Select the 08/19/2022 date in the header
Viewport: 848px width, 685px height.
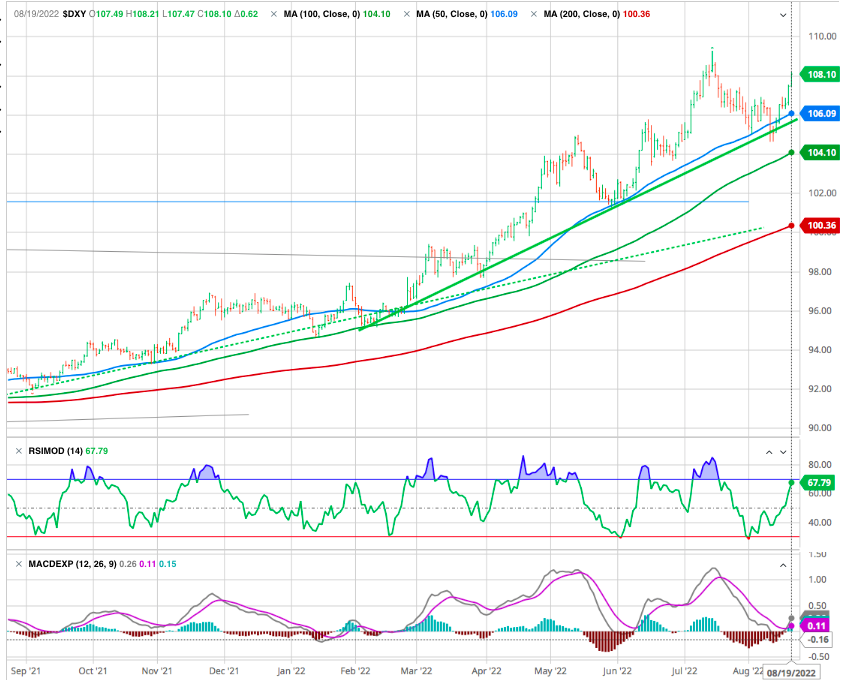click(x=36, y=14)
